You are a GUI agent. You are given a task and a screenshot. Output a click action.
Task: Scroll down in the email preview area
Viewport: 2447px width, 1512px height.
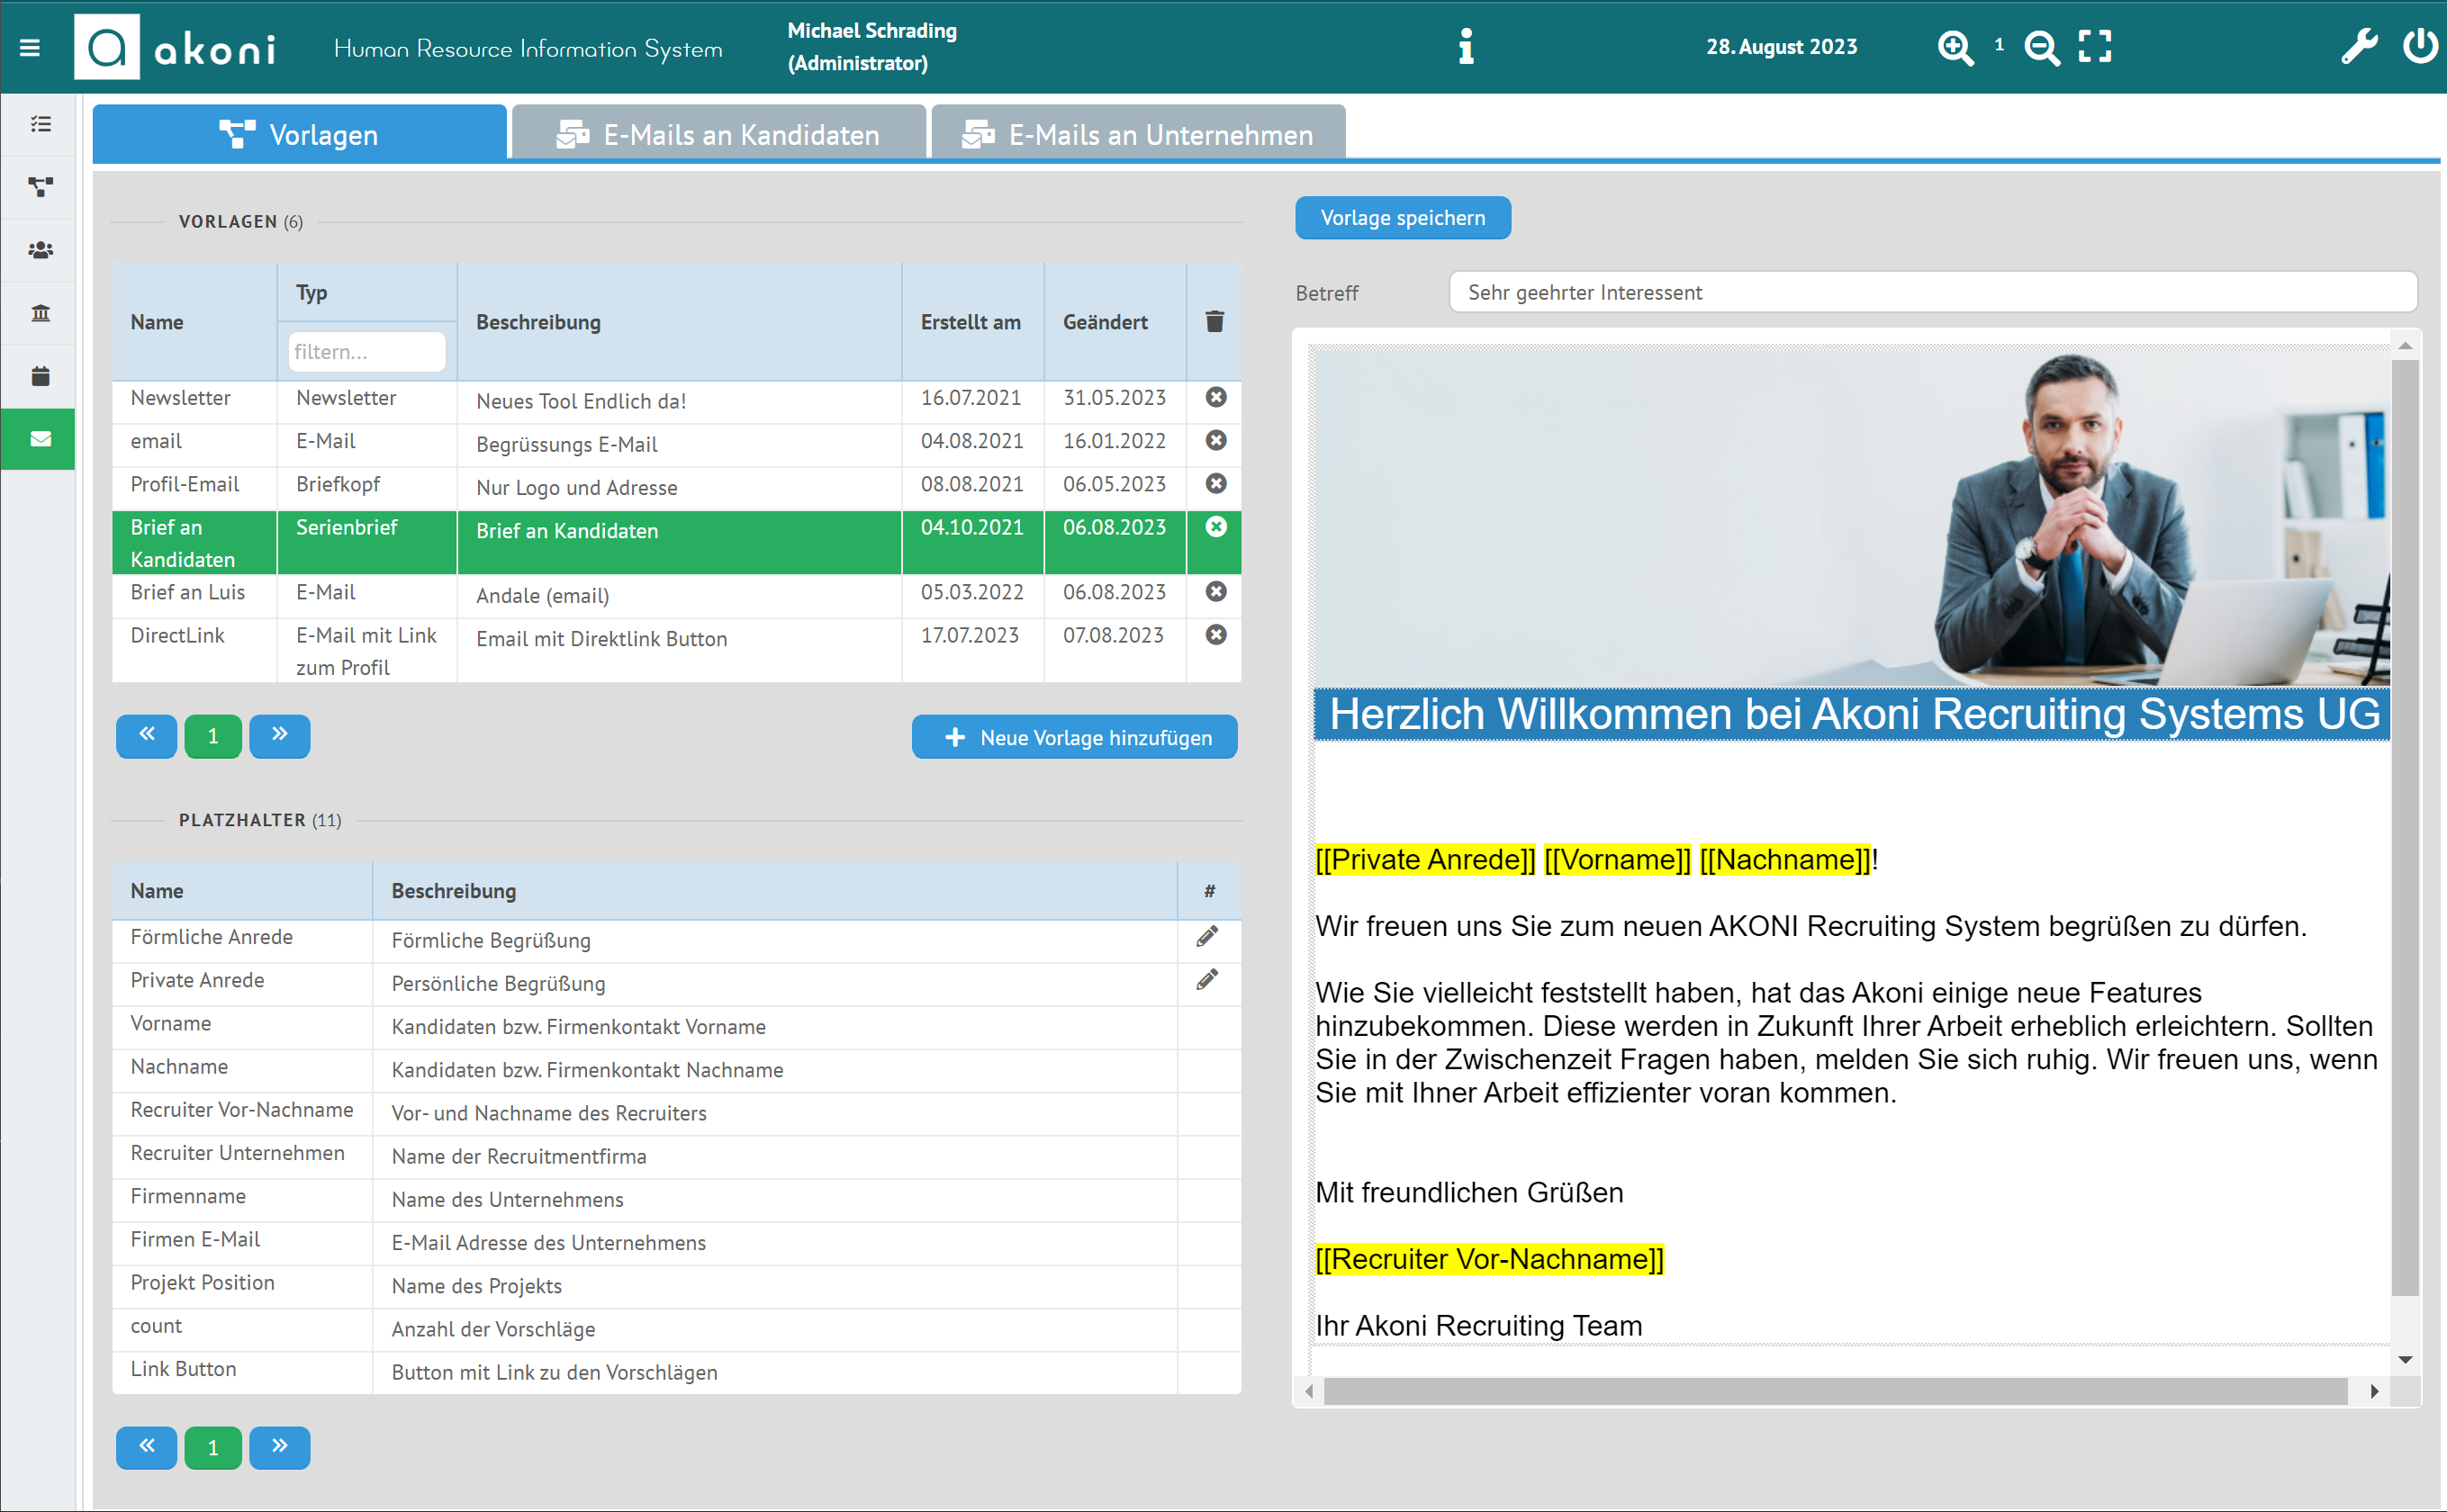(2400, 1362)
